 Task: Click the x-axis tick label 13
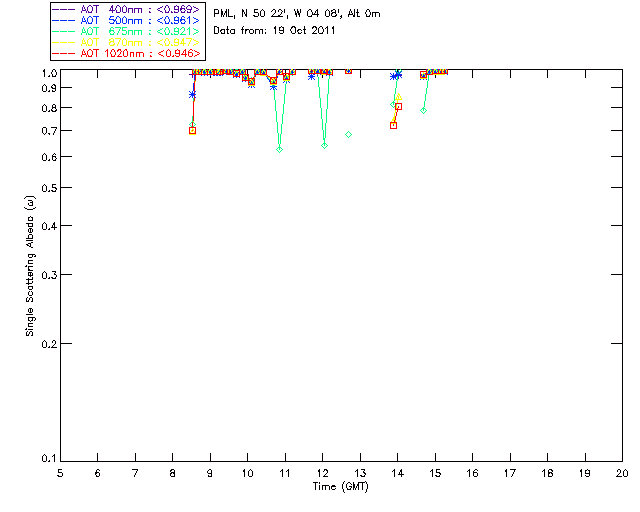click(x=360, y=473)
